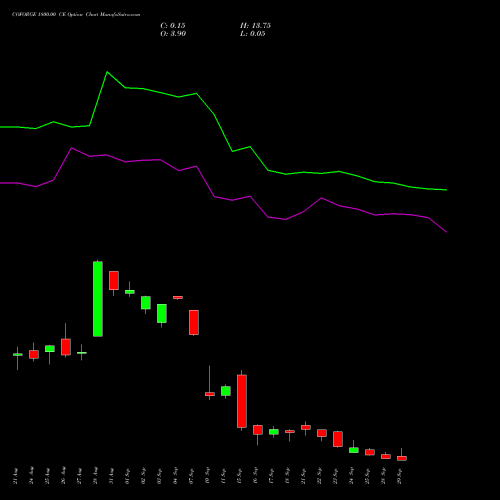500x500 pixels.
Task: Click the '29 Sep' date label
Action: pyautogui.click(x=400, y=476)
